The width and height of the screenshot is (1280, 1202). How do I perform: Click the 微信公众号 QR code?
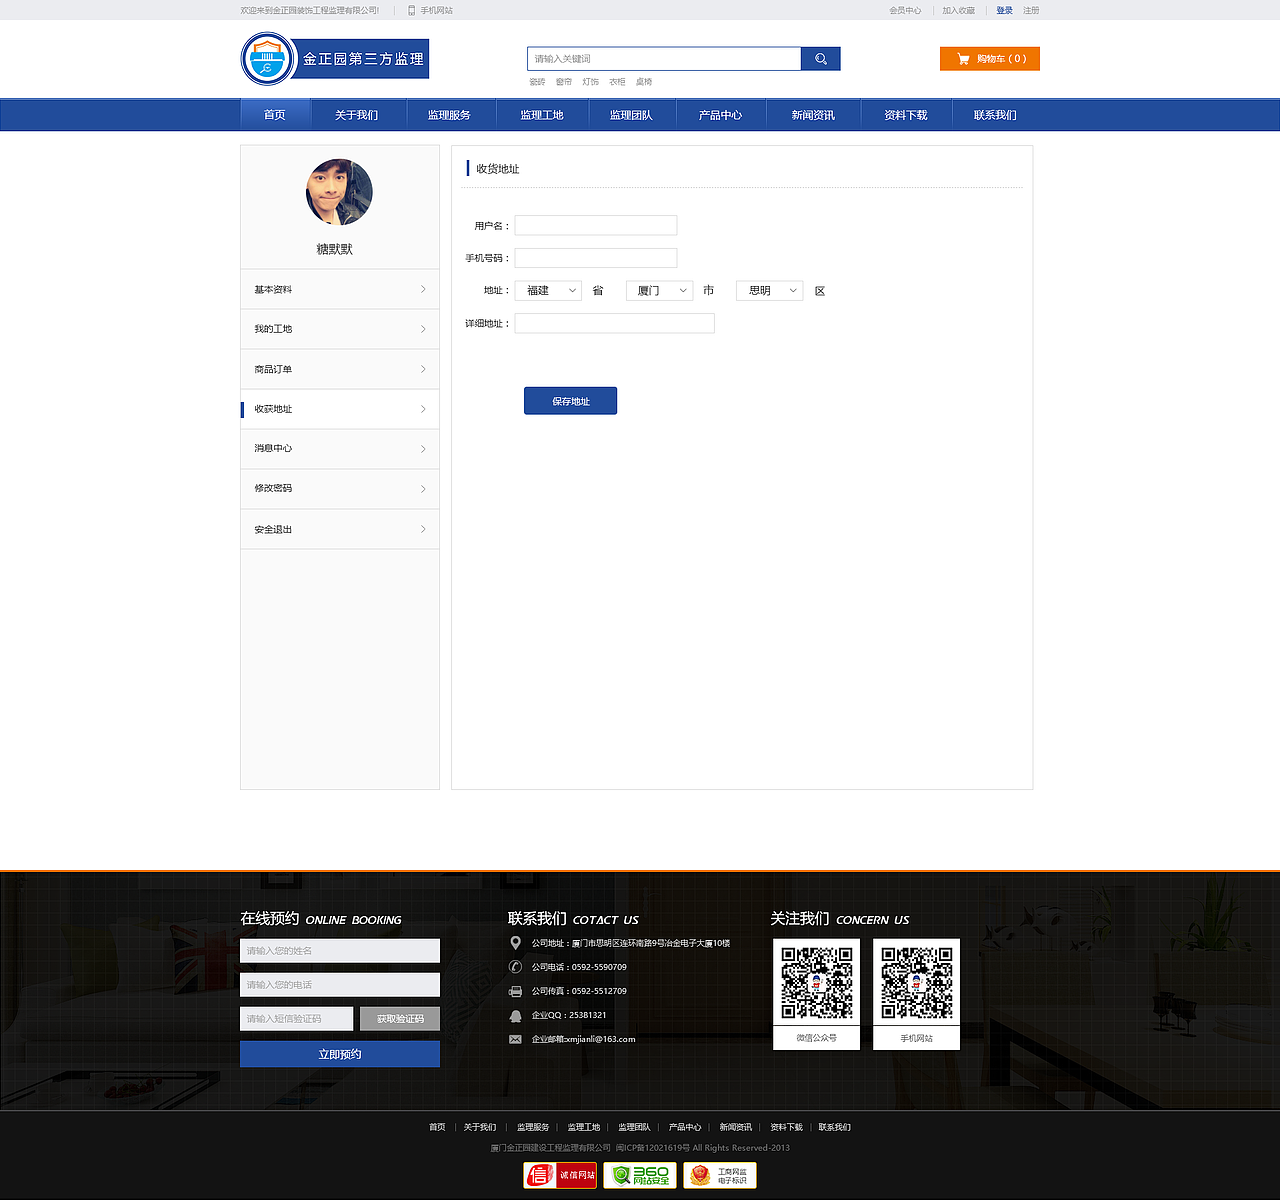[817, 983]
